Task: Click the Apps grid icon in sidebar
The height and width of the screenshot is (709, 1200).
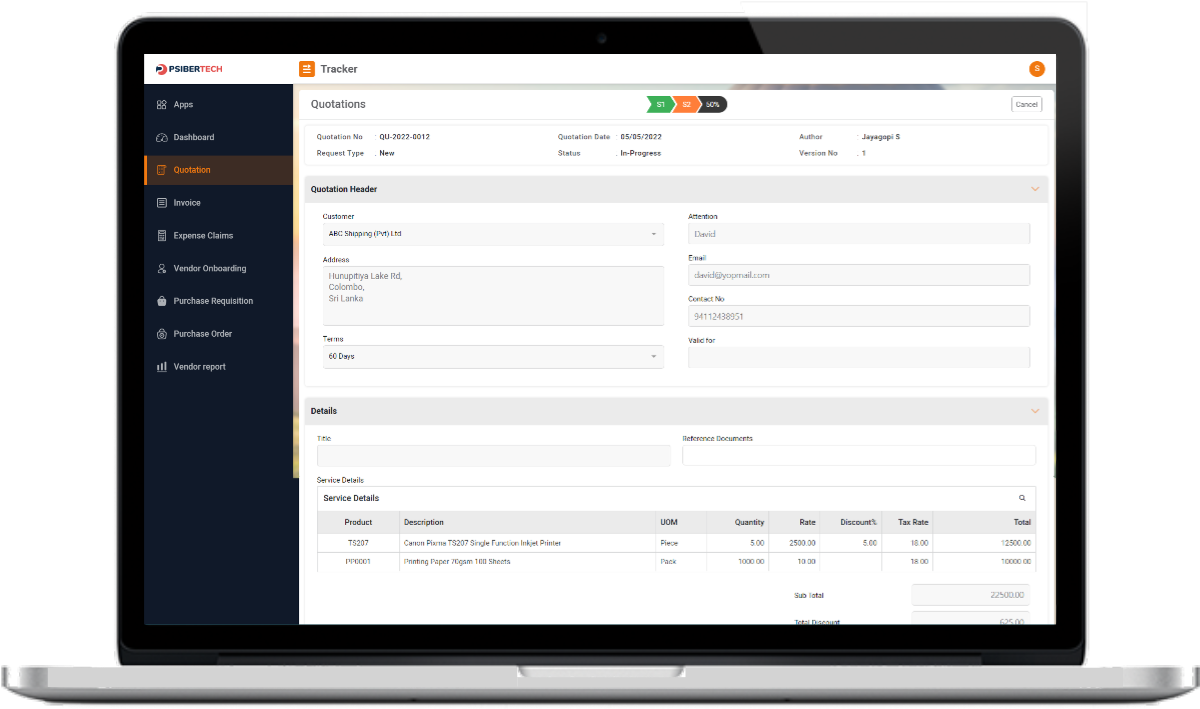Action: (162, 105)
